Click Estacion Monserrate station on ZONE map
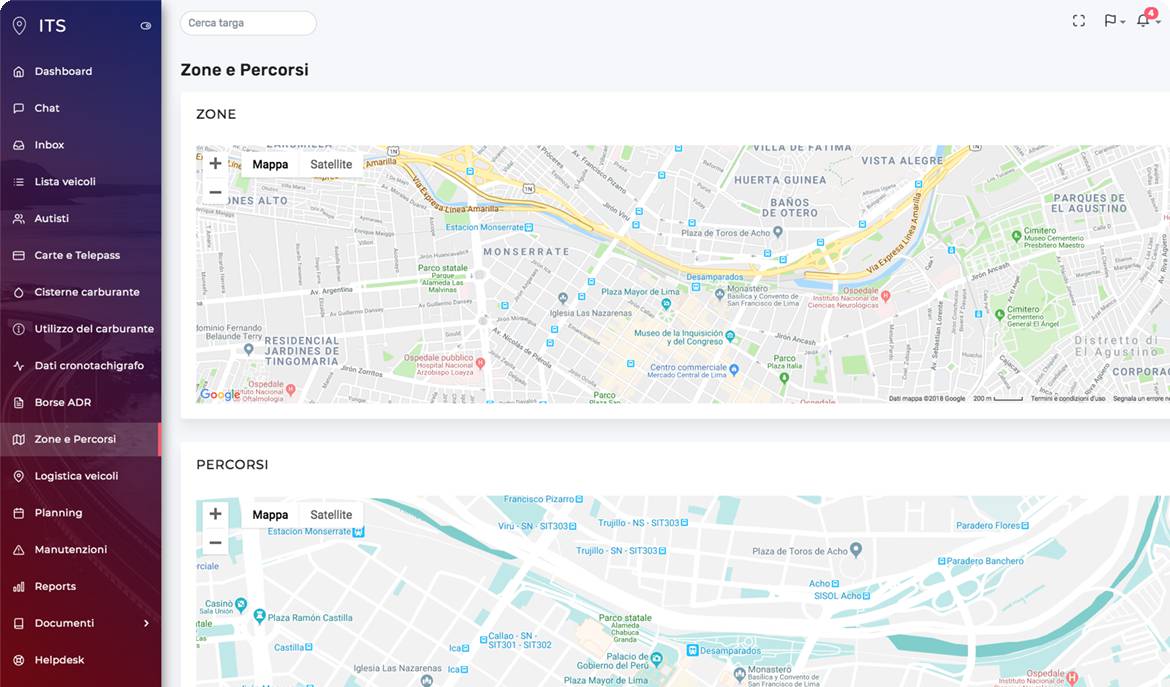The height and width of the screenshot is (687, 1170). (x=529, y=228)
